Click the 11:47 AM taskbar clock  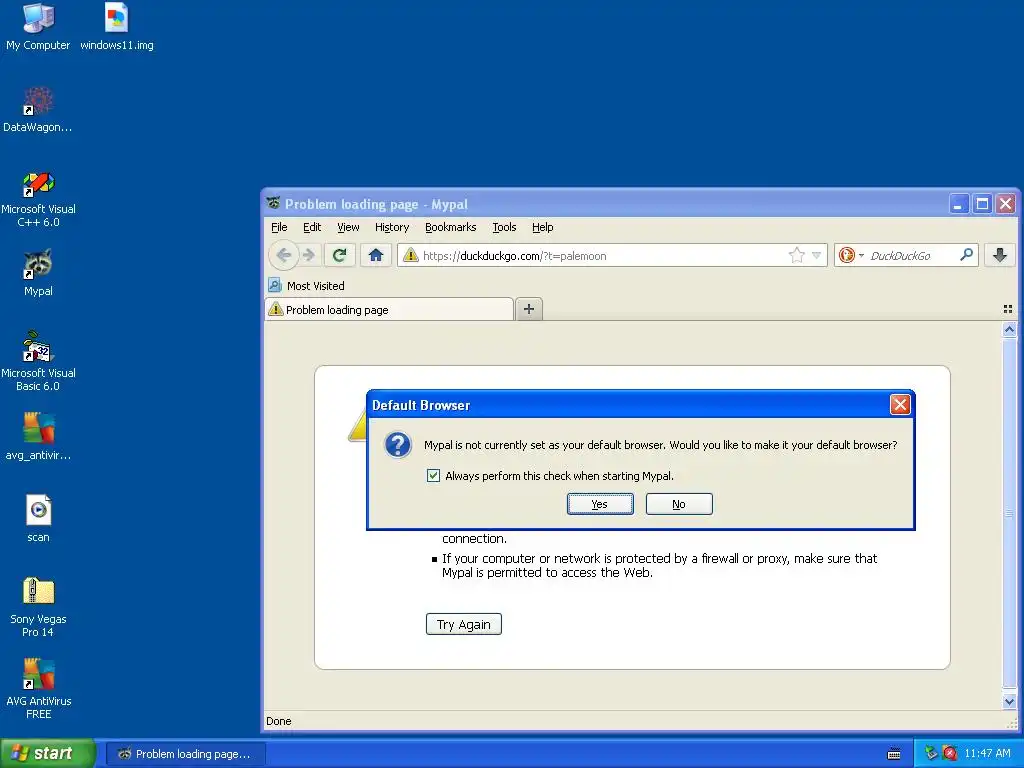click(x=987, y=754)
